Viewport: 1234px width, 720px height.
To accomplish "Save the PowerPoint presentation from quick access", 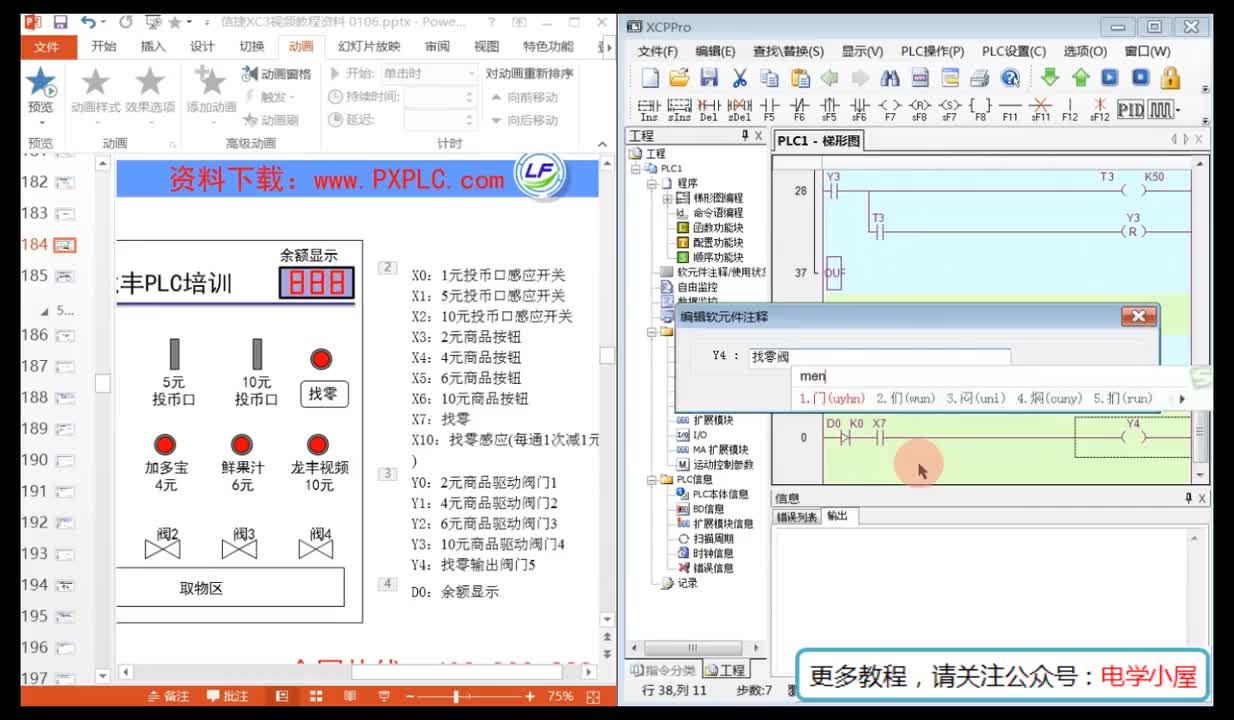I will coord(60,21).
